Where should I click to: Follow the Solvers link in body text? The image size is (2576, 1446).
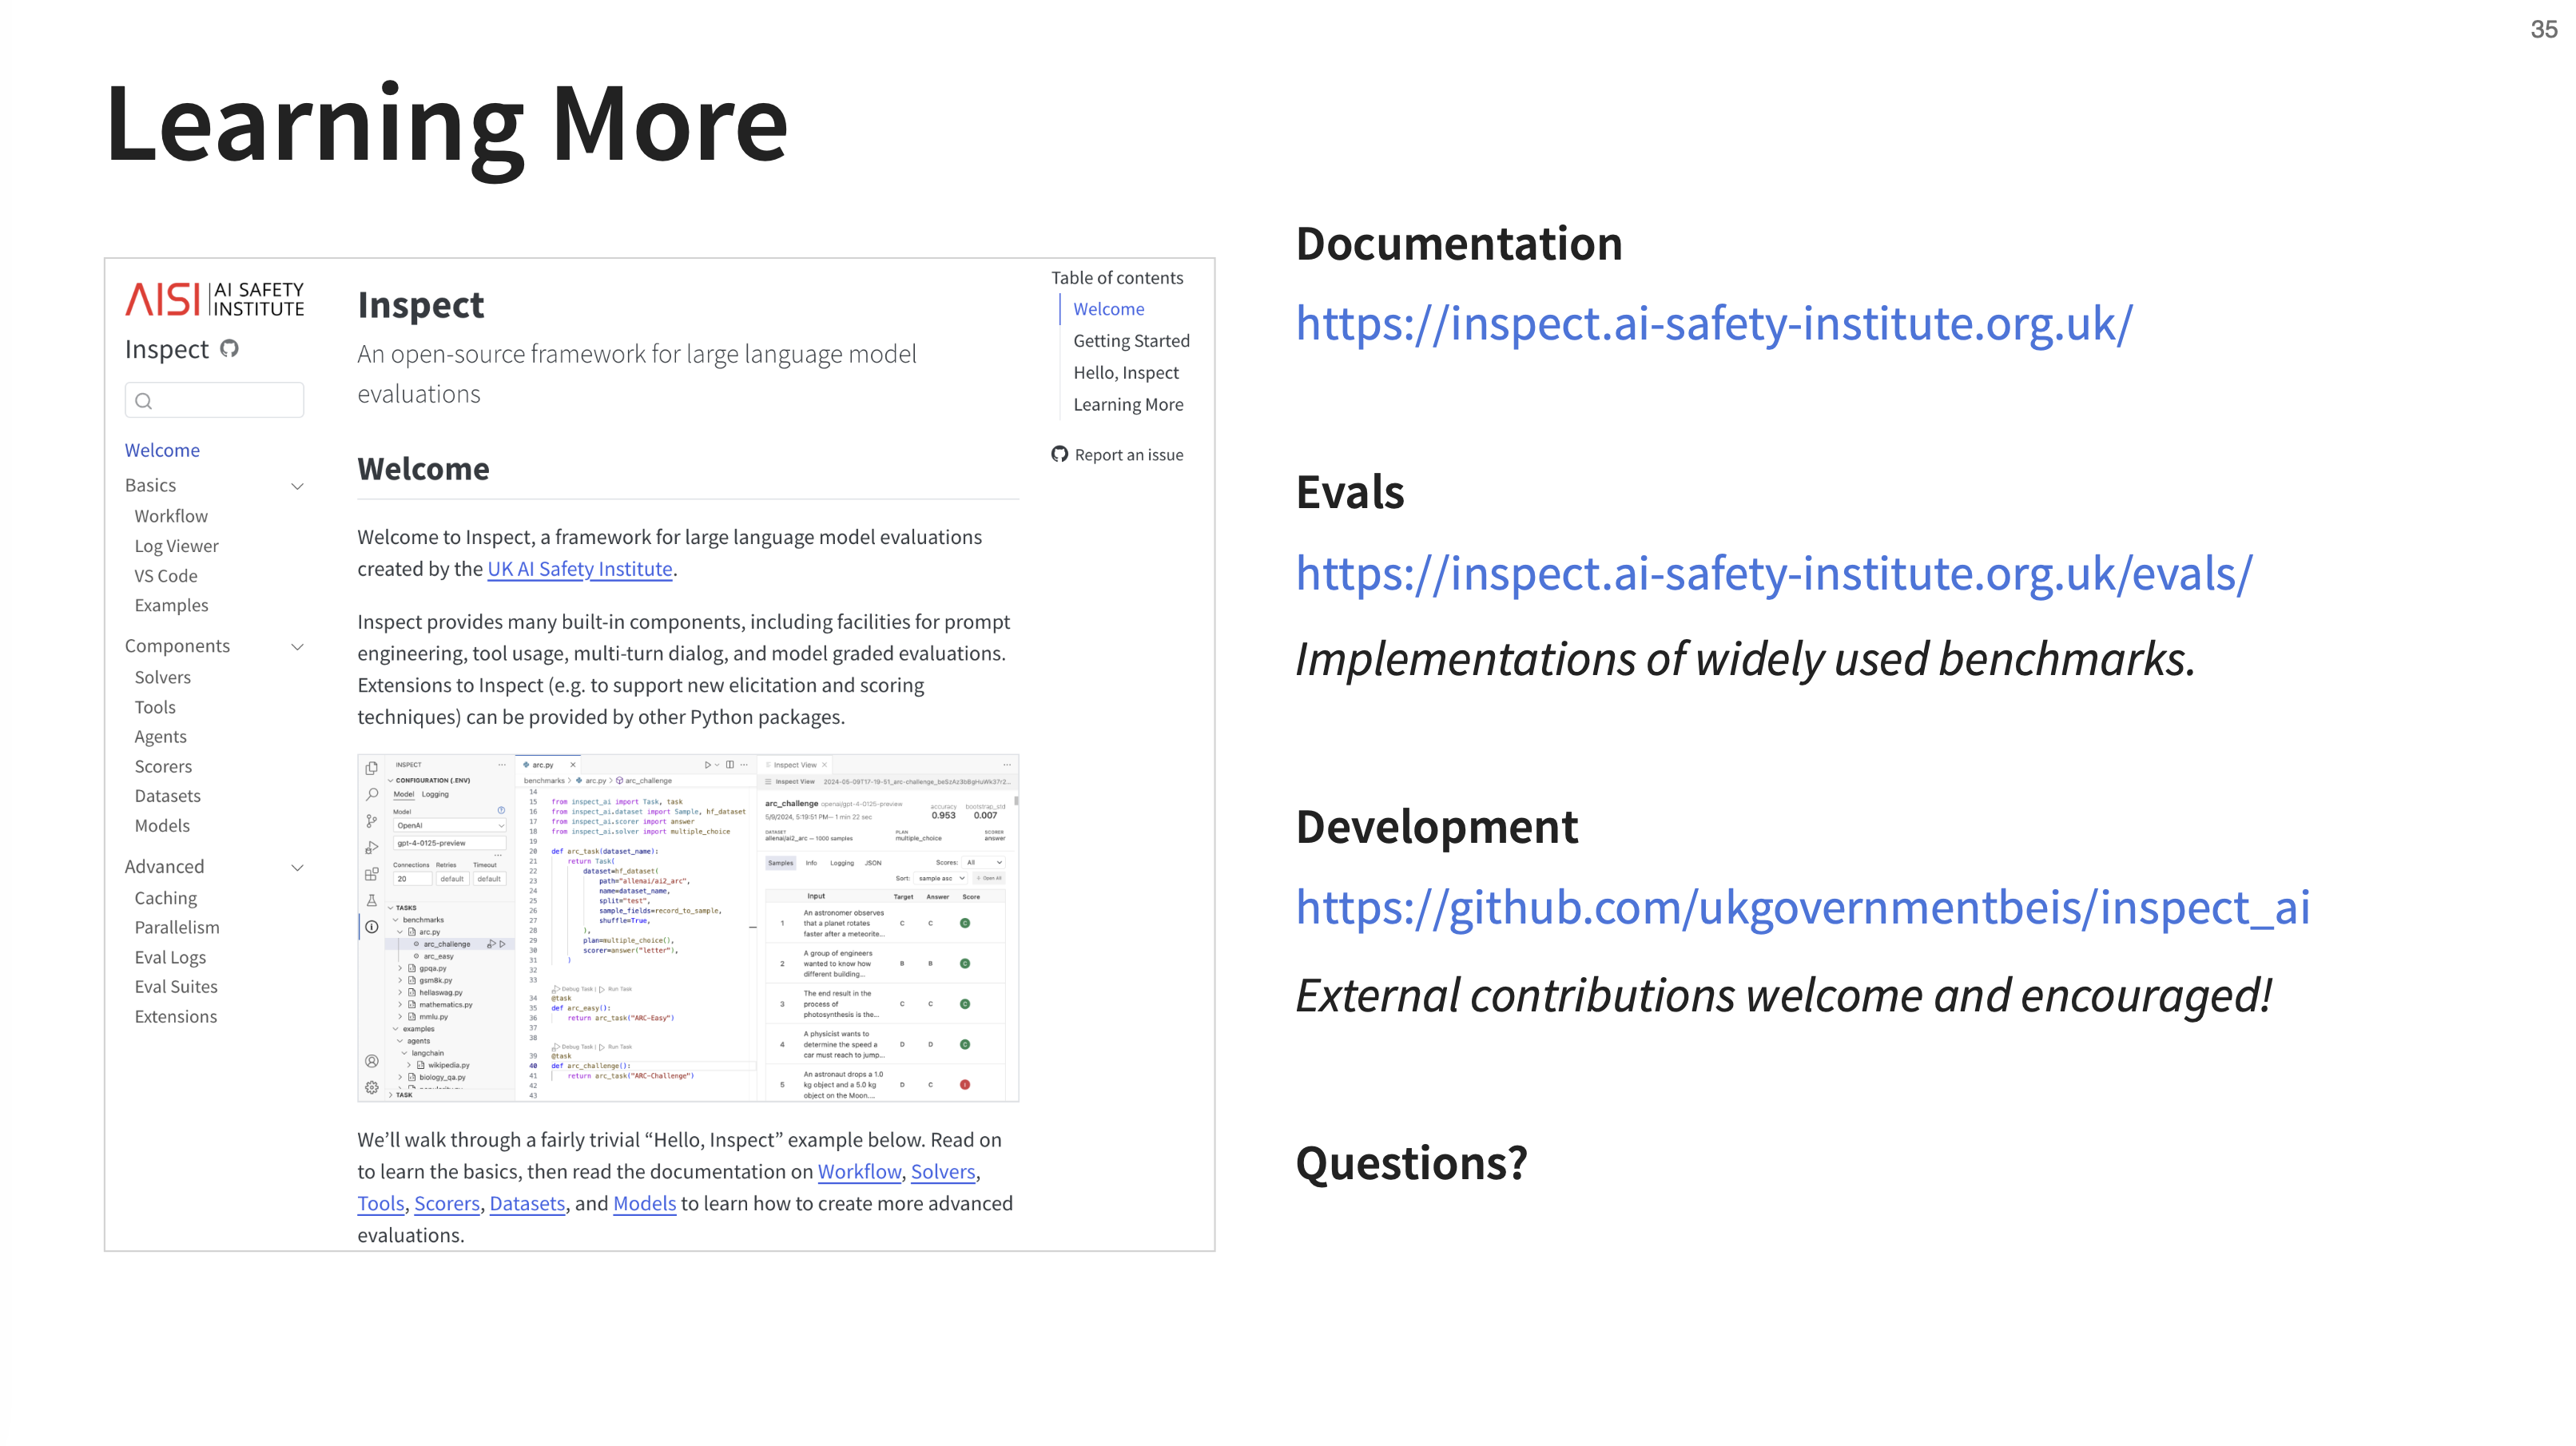click(x=942, y=1171)
